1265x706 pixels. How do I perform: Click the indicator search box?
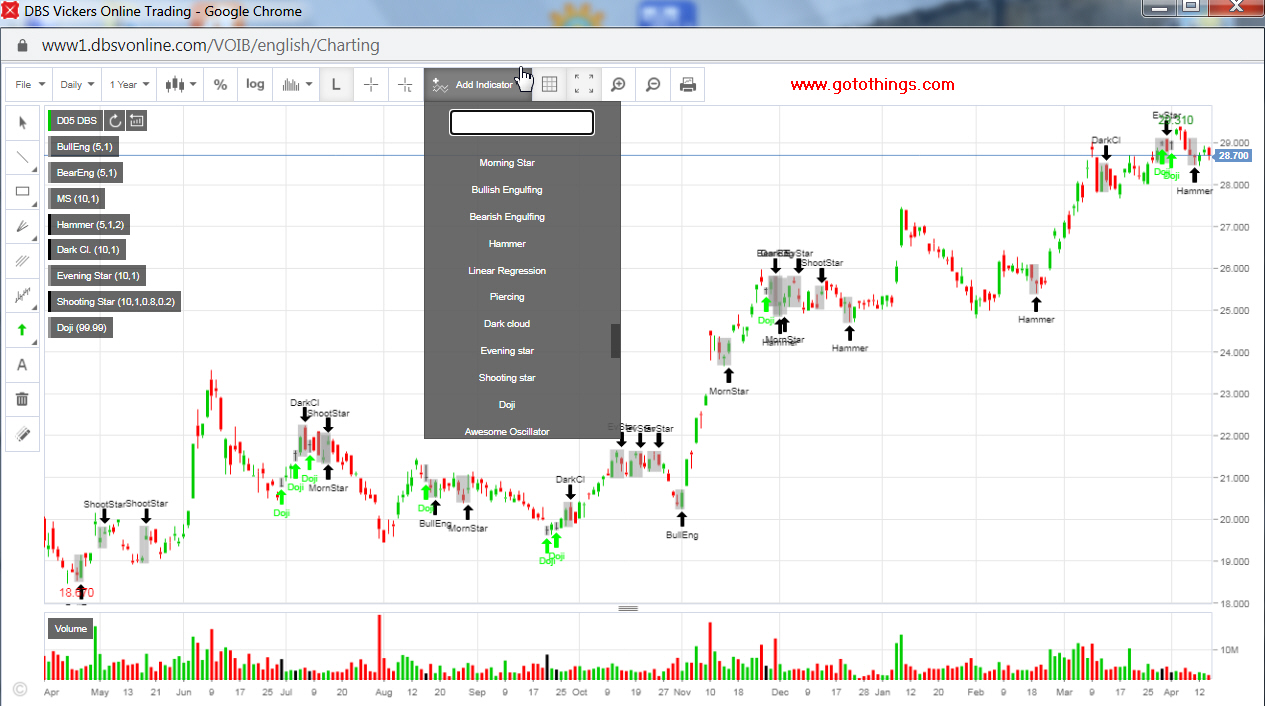tap(522, 123)
